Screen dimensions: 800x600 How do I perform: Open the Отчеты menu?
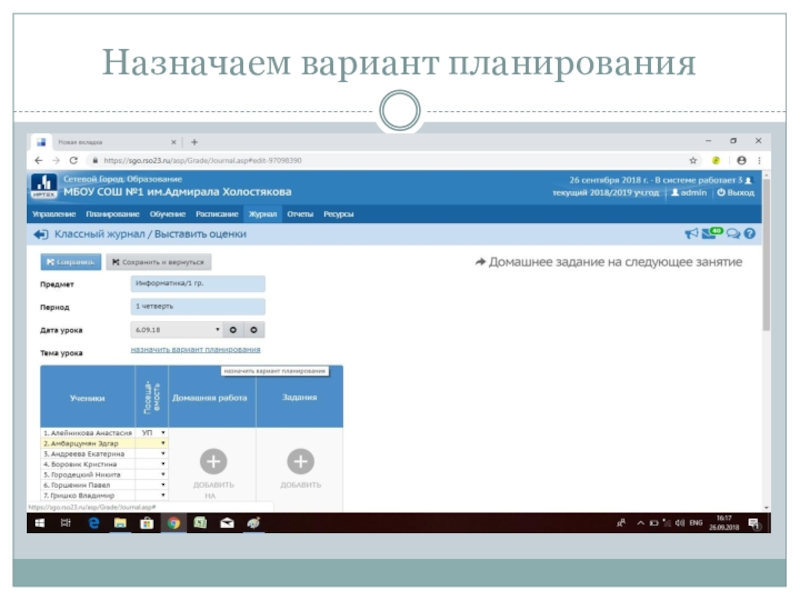(x=299, y=214)
